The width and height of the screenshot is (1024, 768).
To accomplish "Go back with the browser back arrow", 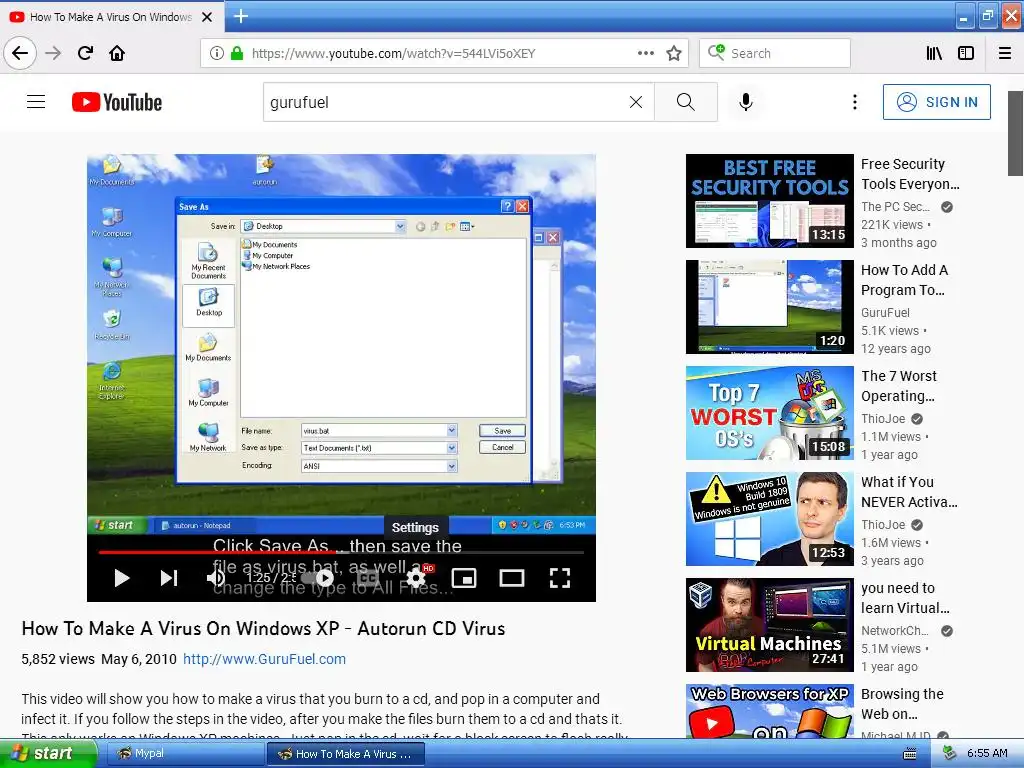I will coord(20,53).
